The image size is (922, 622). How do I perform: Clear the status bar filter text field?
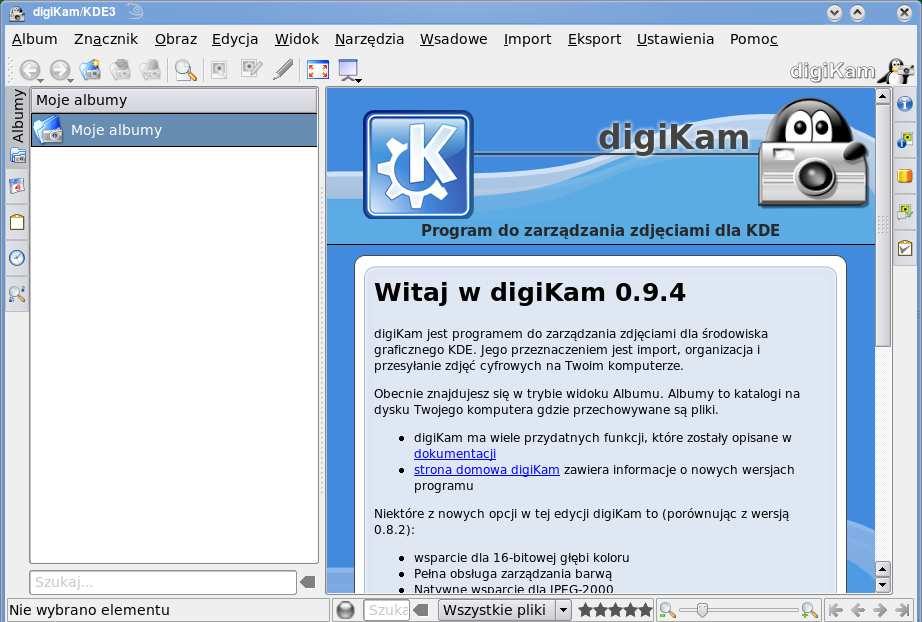420,610
